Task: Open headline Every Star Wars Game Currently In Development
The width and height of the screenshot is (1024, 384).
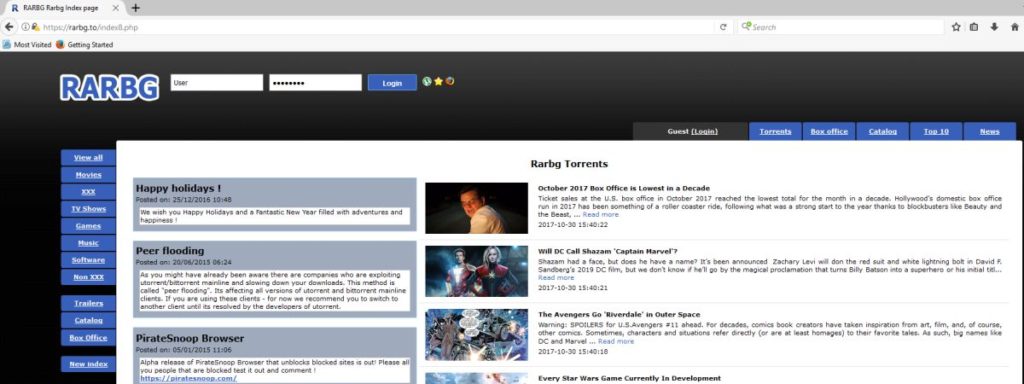Action: 630,378
